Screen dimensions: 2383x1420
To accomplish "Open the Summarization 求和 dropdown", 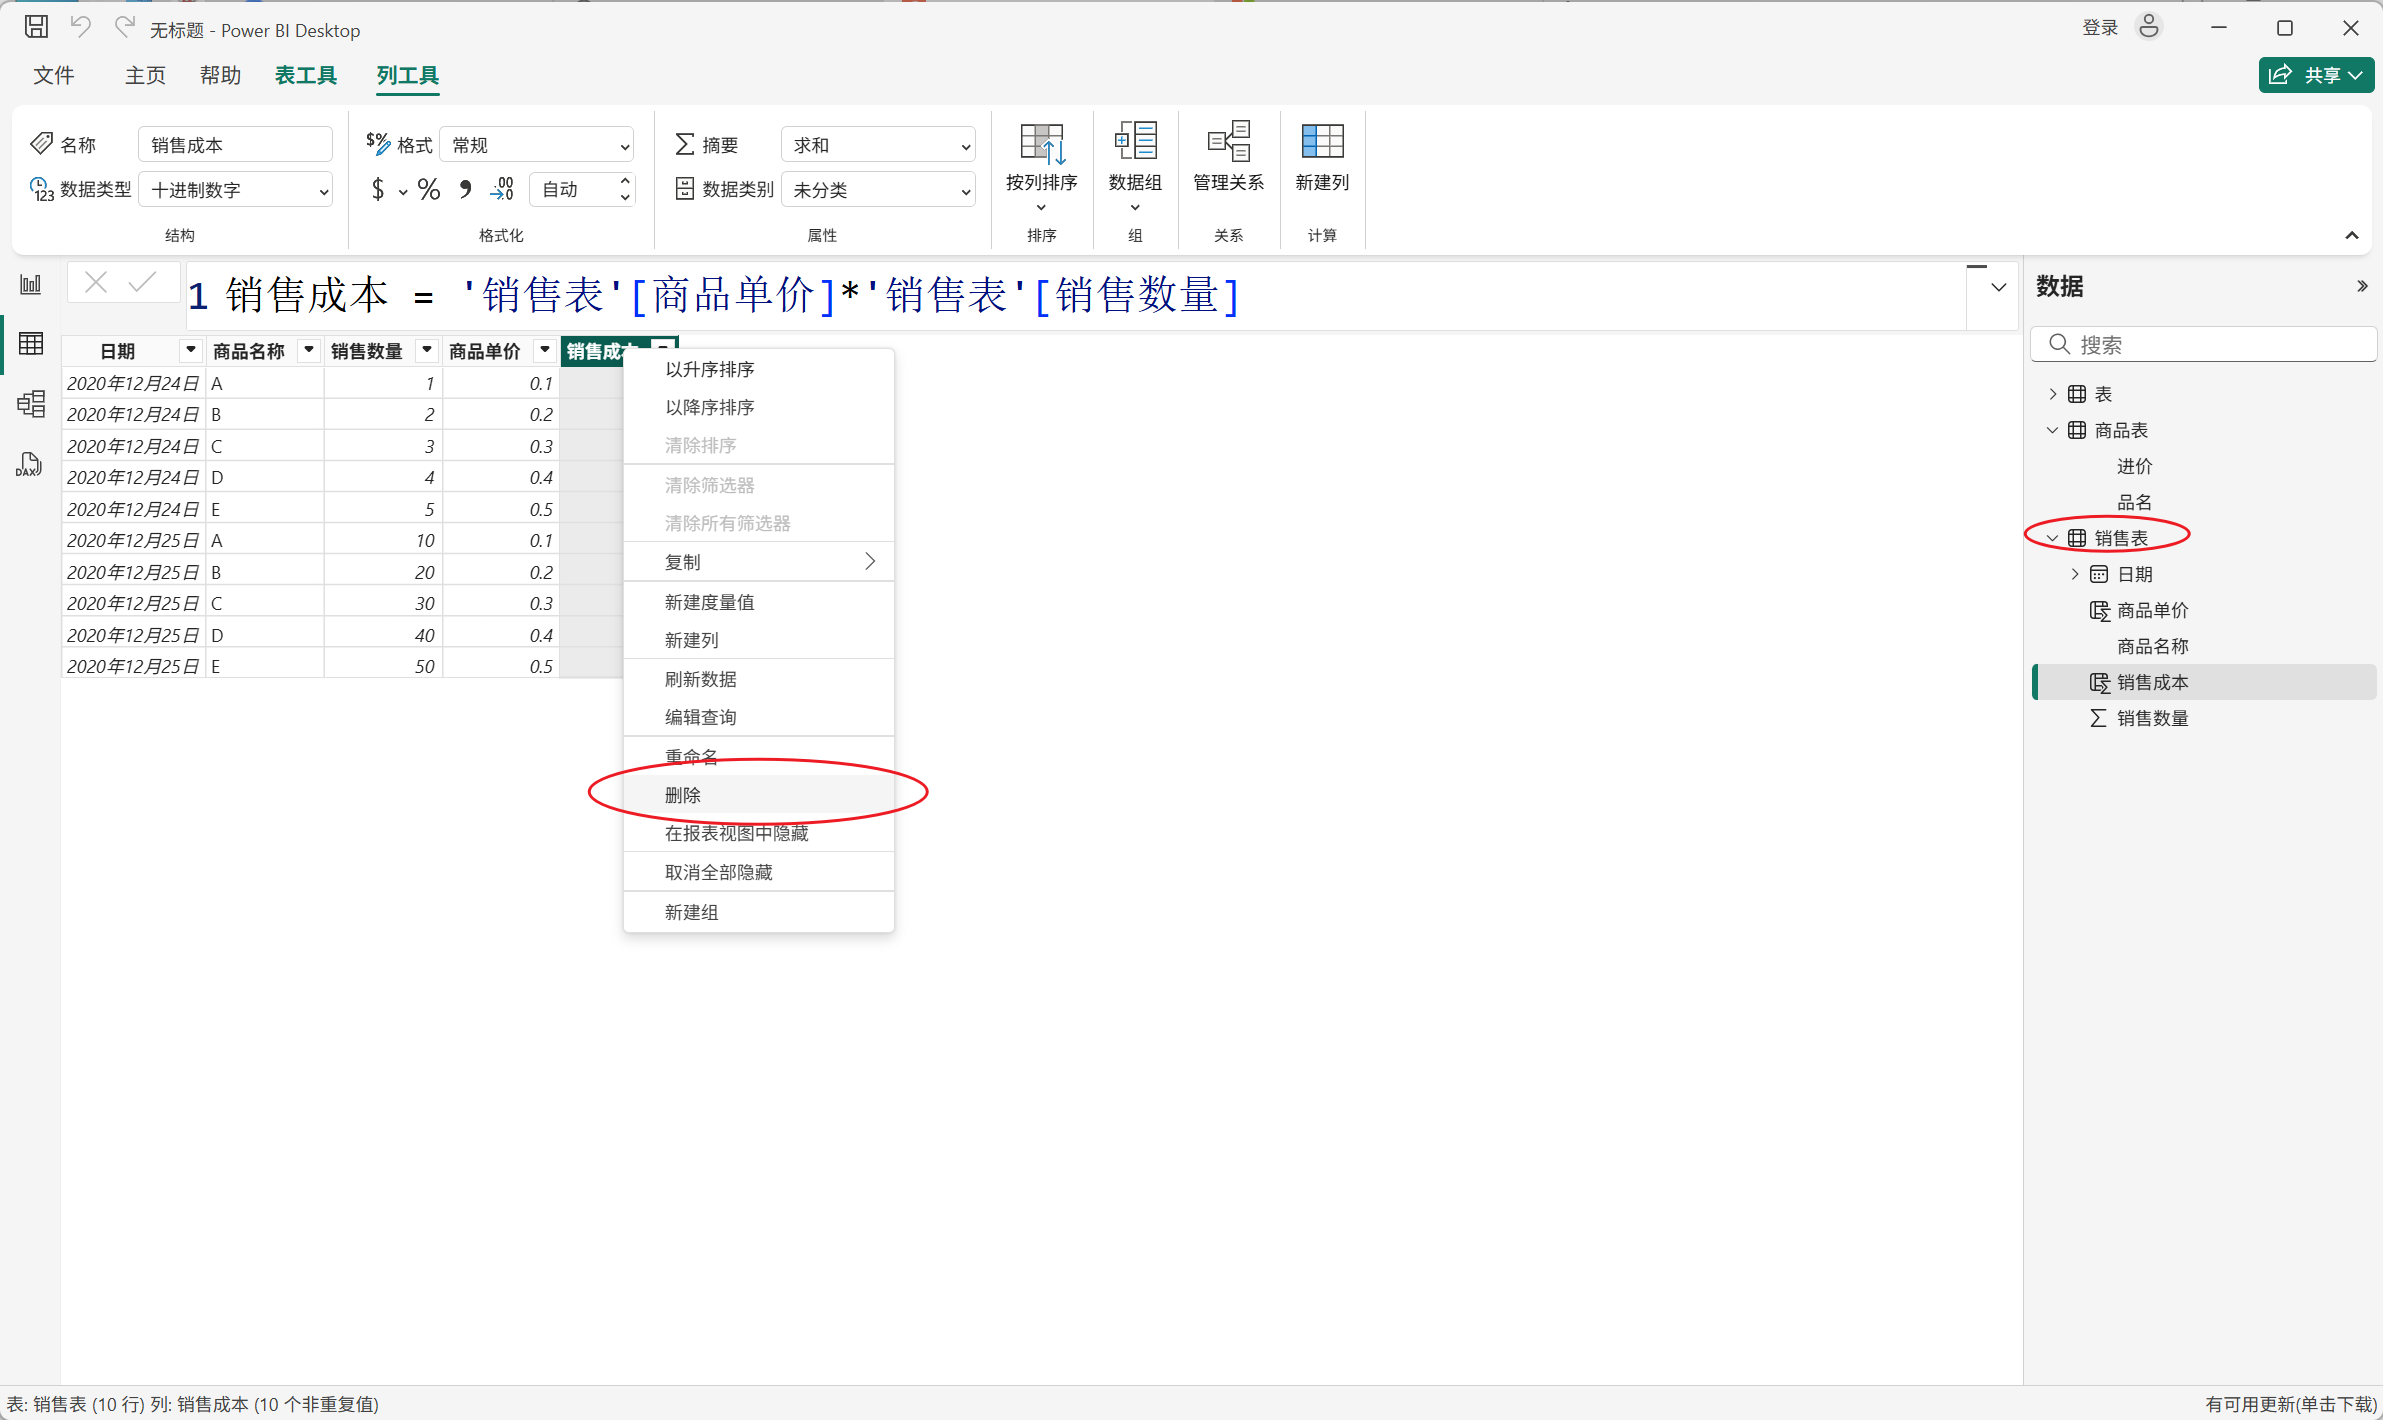I will [878, 146].
